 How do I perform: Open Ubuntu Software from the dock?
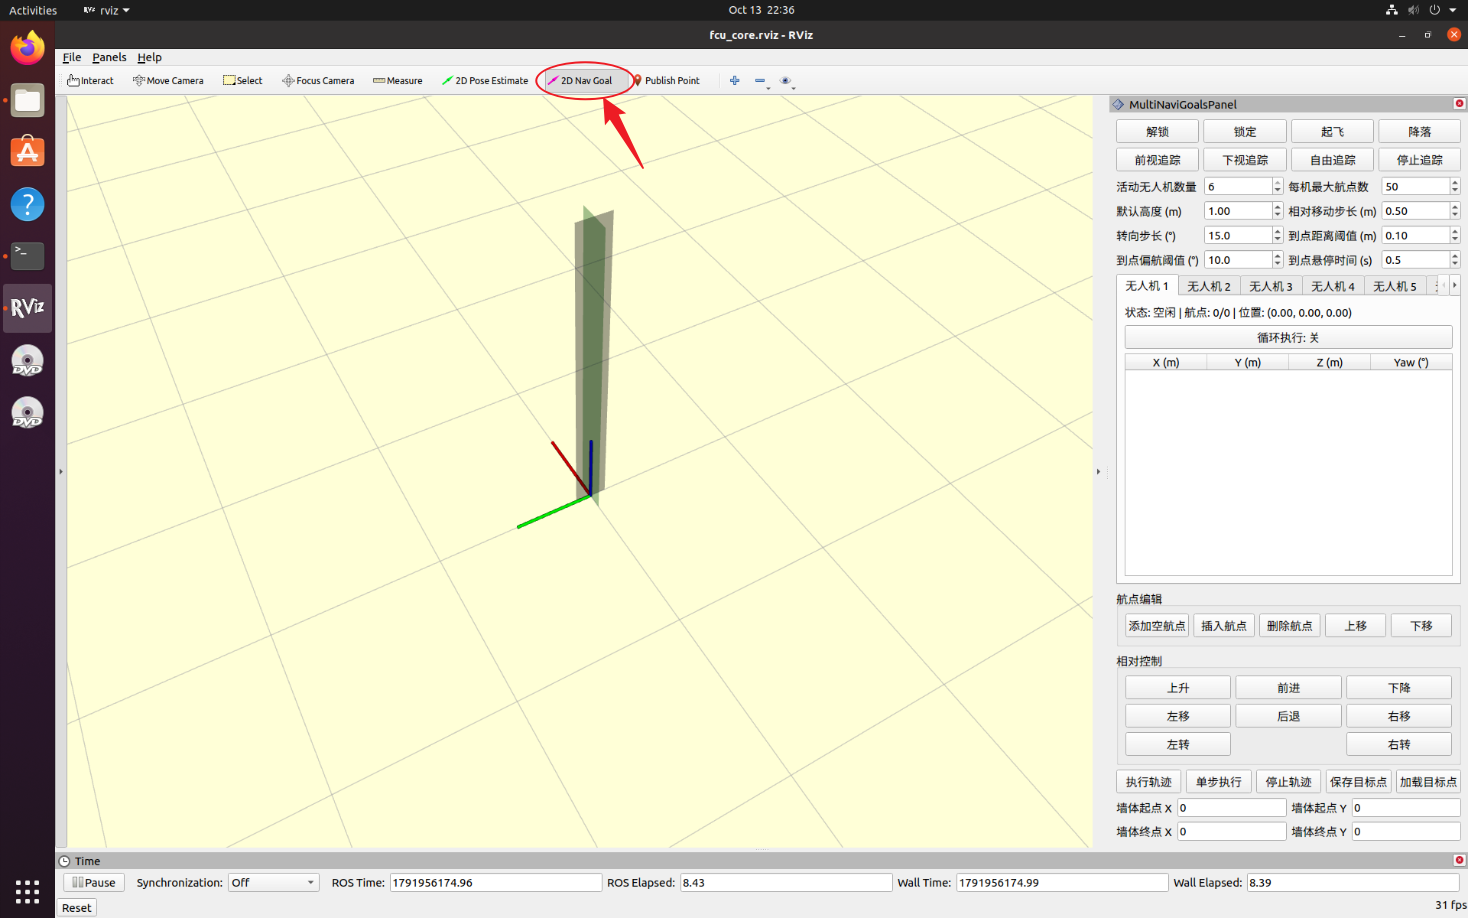(x=27, y=152)
